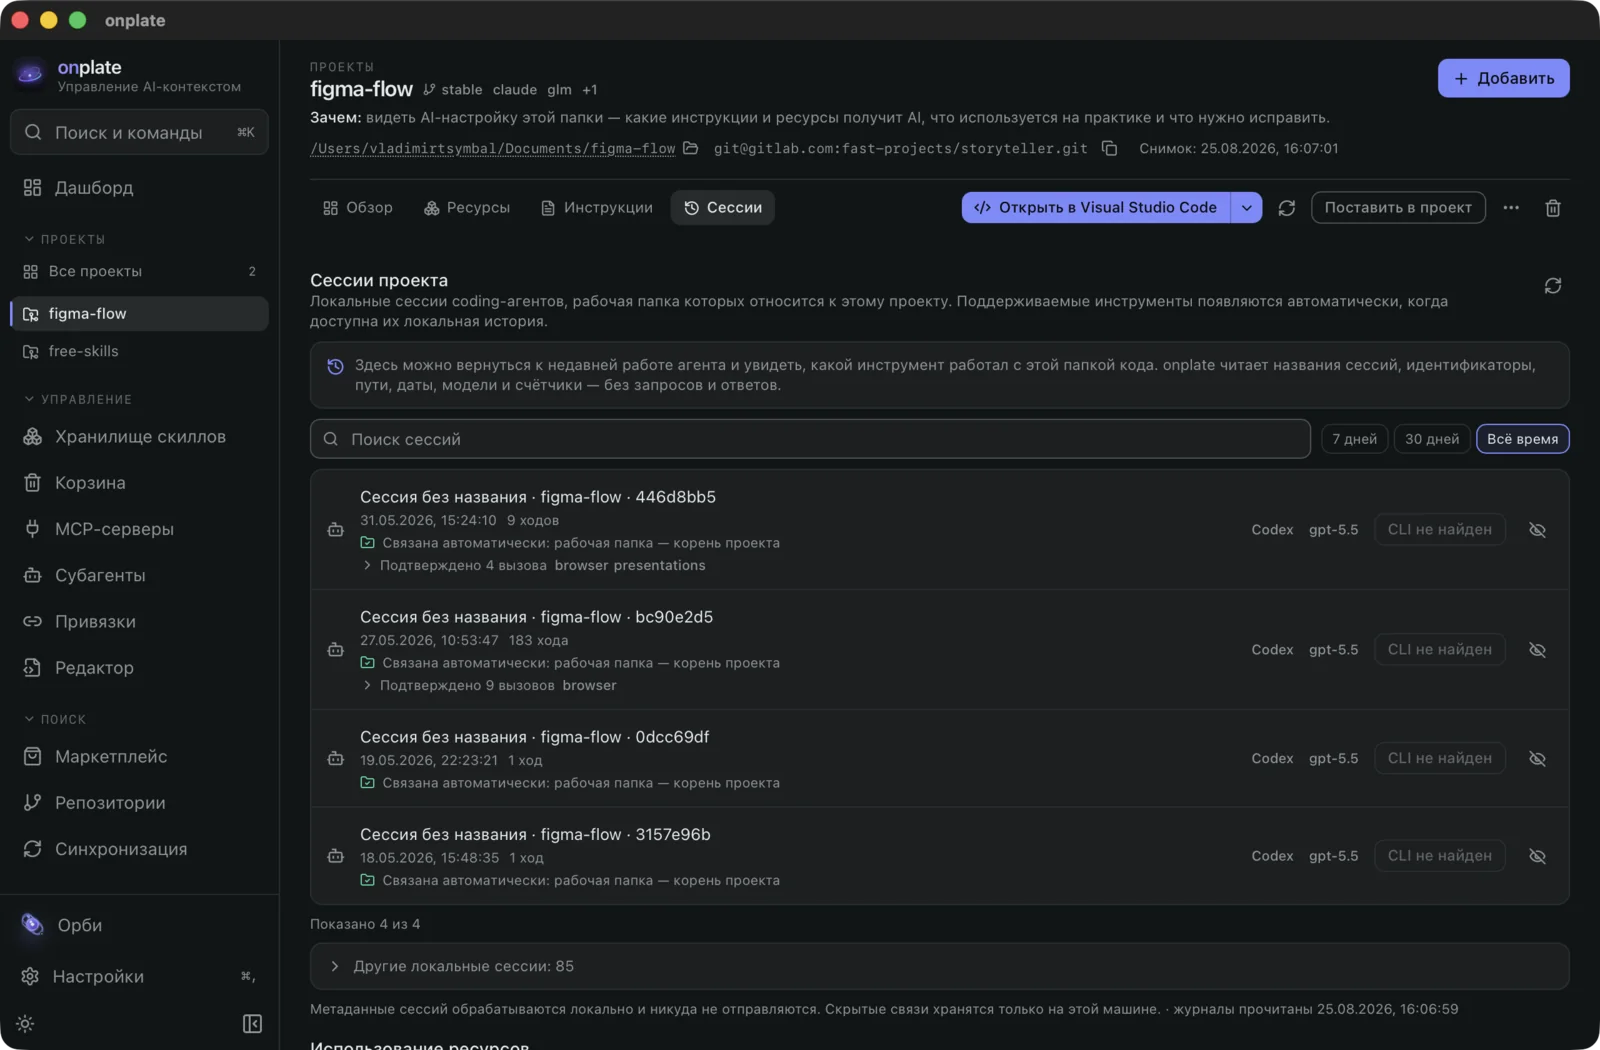1600x1050 pixels.
Task: Click Открыть в Visual Studio Code
Action: click(x=1096, y=208)
